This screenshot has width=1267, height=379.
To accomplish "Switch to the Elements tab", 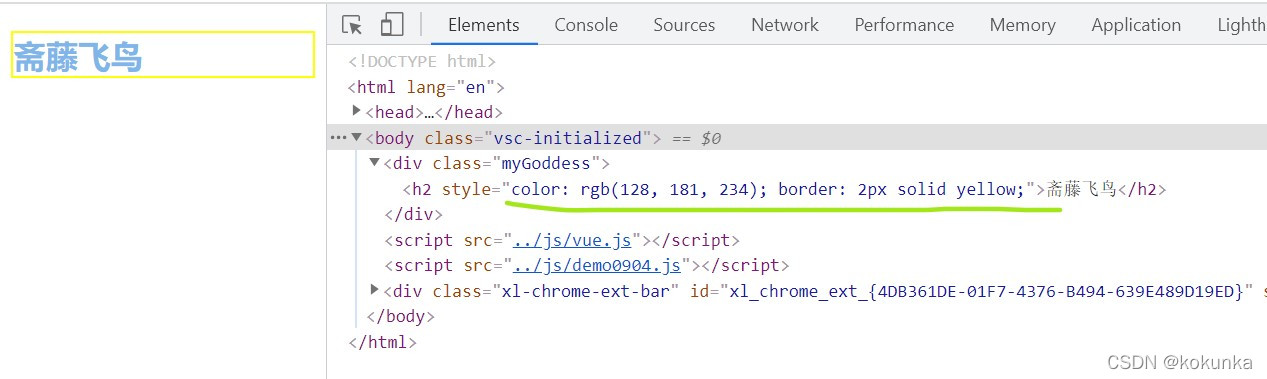I will [484, 25].
